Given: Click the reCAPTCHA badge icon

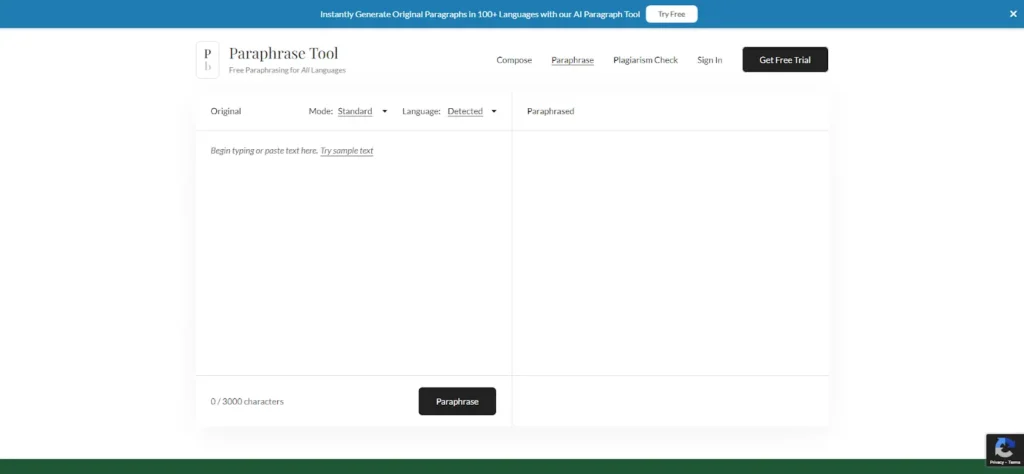Looking at the screenshot, I should [x=1004, y=447].
